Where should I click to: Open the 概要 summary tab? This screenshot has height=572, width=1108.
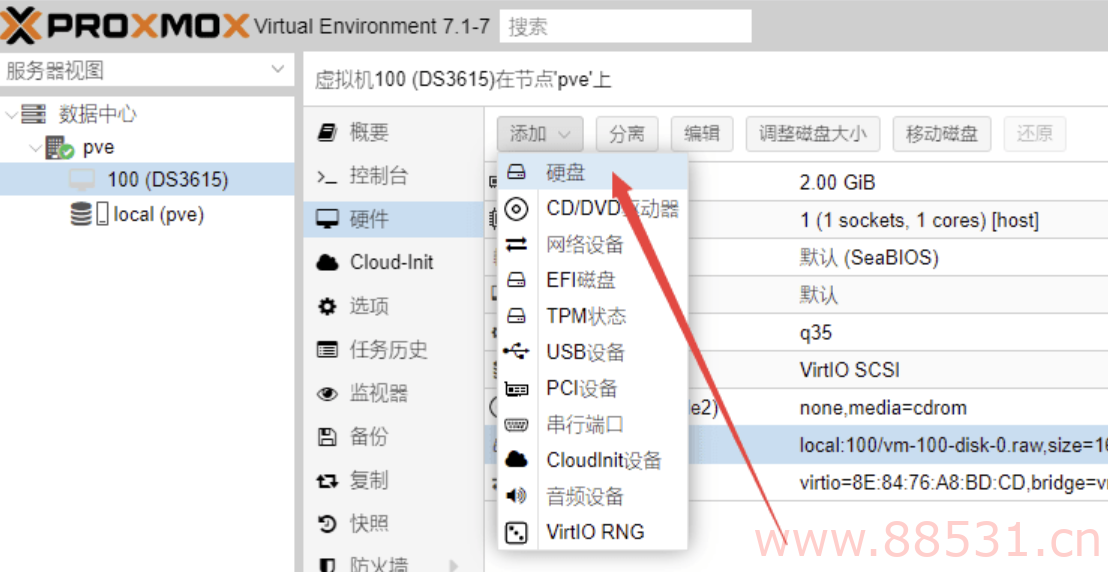[394, 132]
